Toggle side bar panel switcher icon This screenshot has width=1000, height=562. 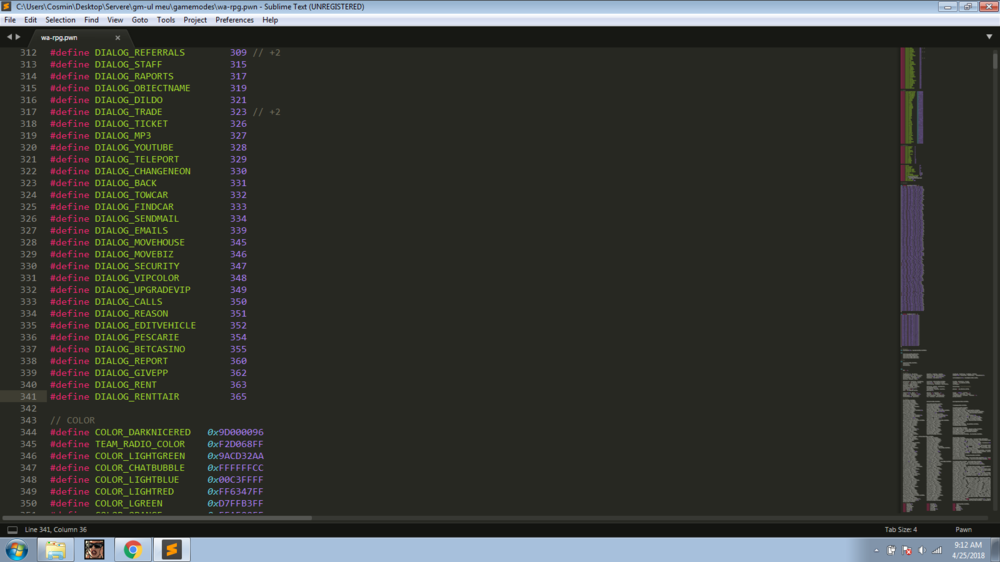[x=12, y=529]
